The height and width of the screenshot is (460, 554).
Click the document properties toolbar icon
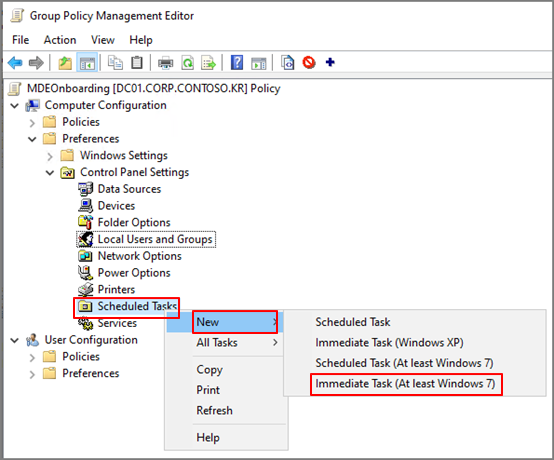[x=288, y=63]
